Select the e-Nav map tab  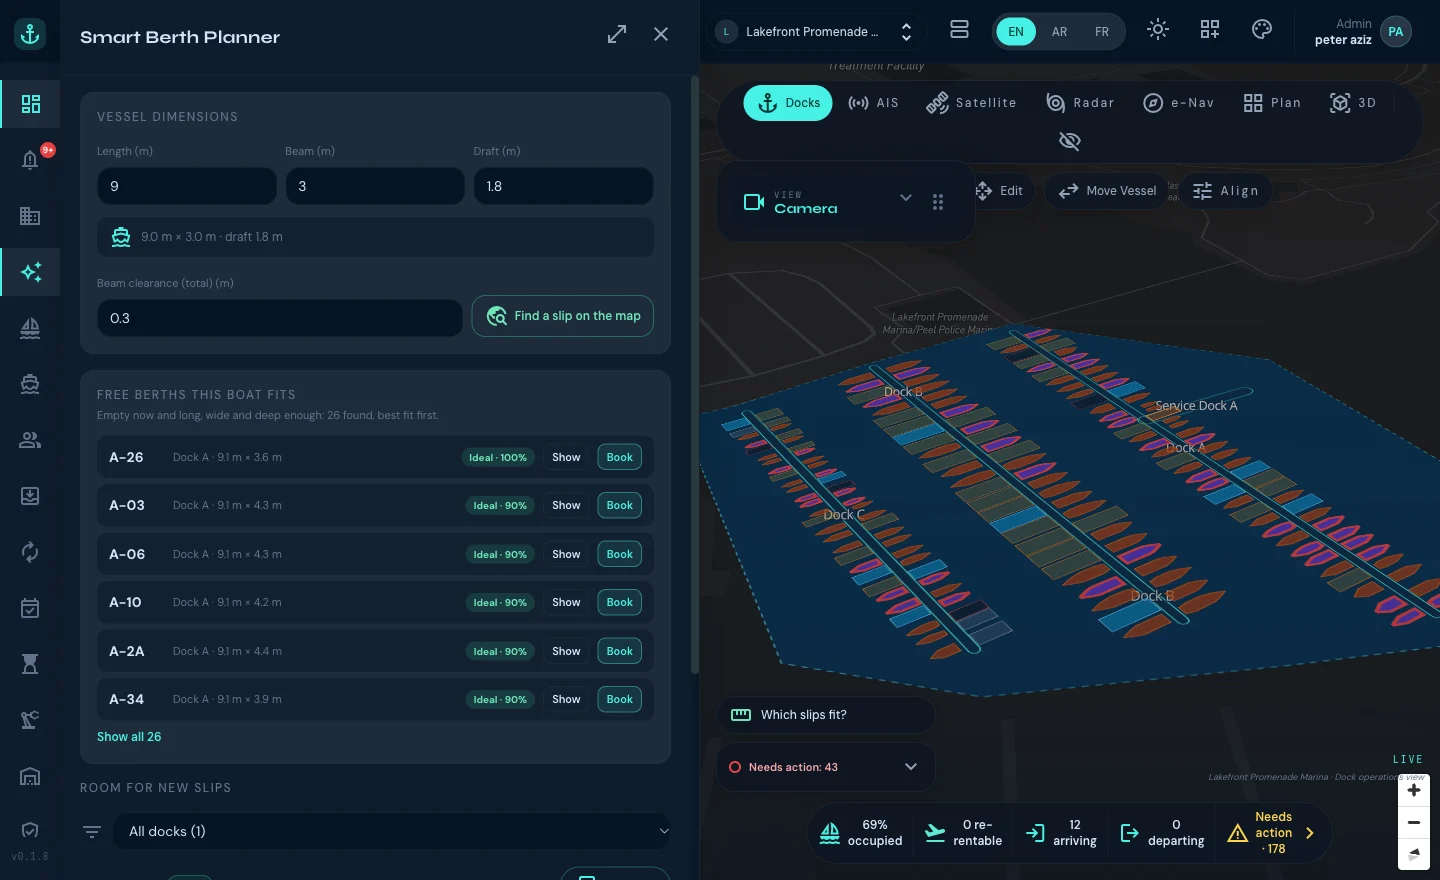pos(1179,103)
